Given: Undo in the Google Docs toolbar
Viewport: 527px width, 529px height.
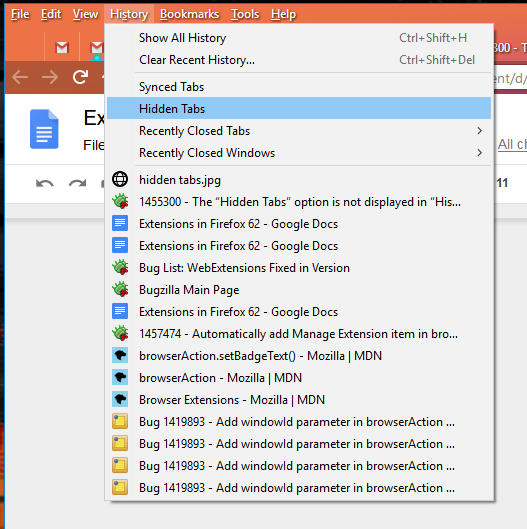Looking at the screenshot, I should 45,184.
